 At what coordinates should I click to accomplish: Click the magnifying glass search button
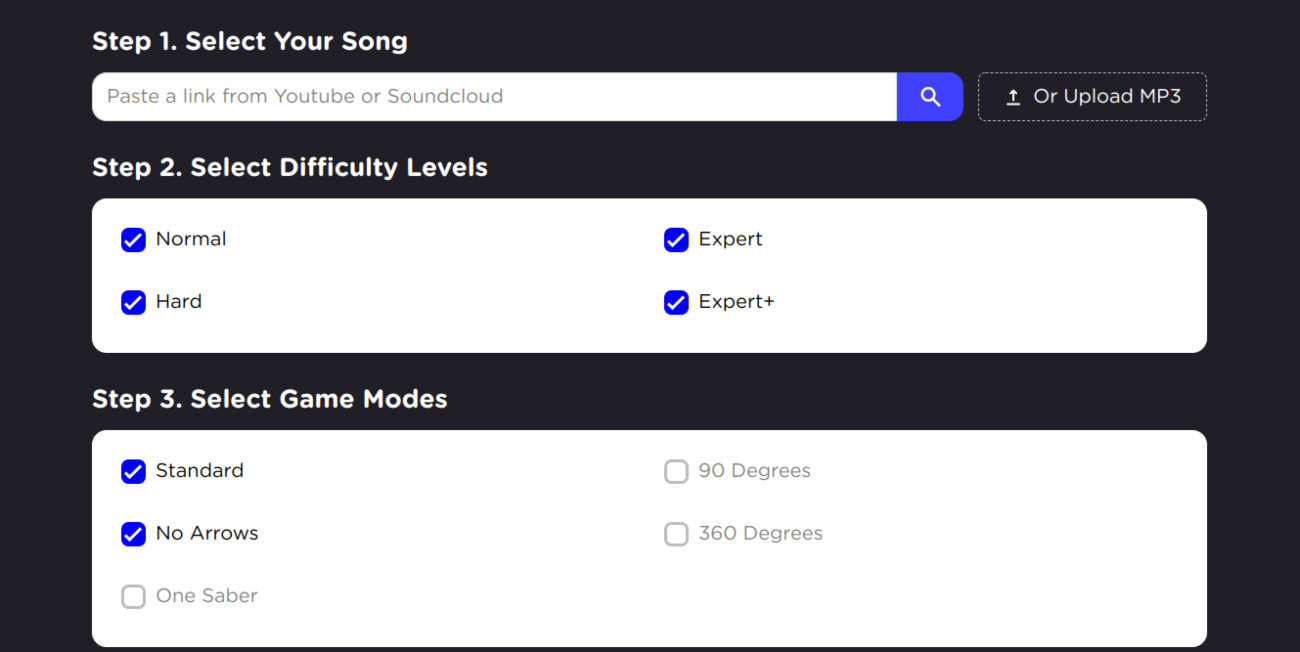click(930, 97)
